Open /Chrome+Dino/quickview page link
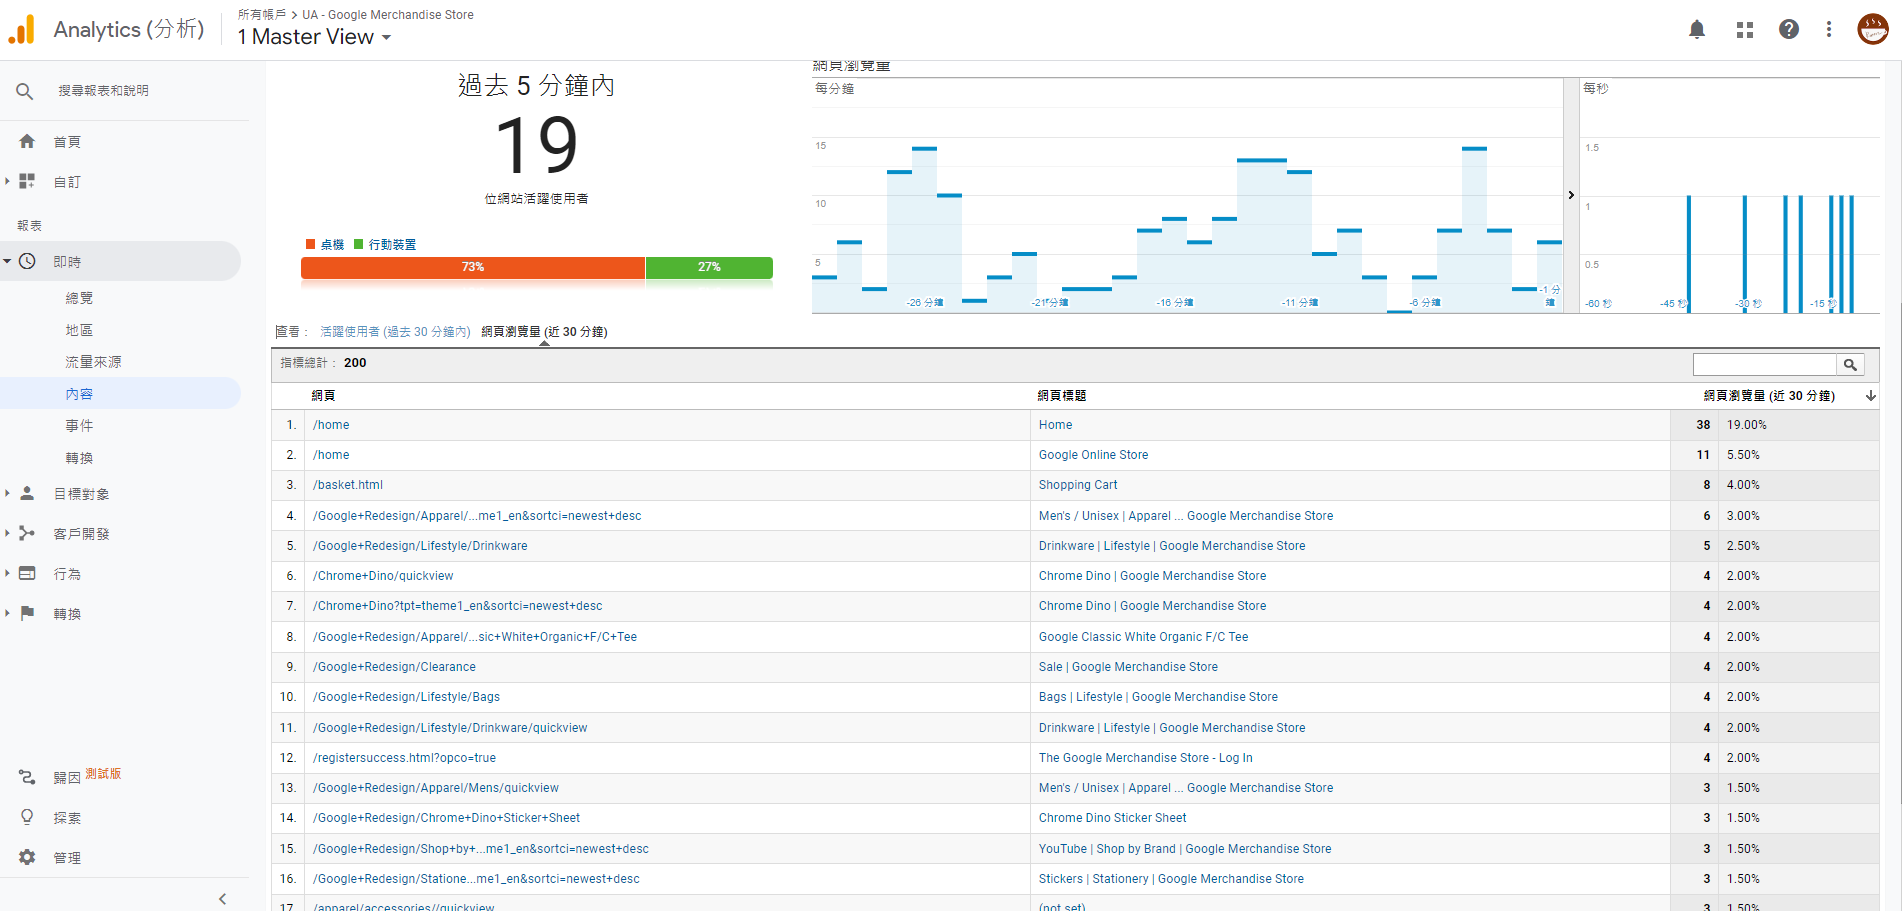 tap(383, 576)
